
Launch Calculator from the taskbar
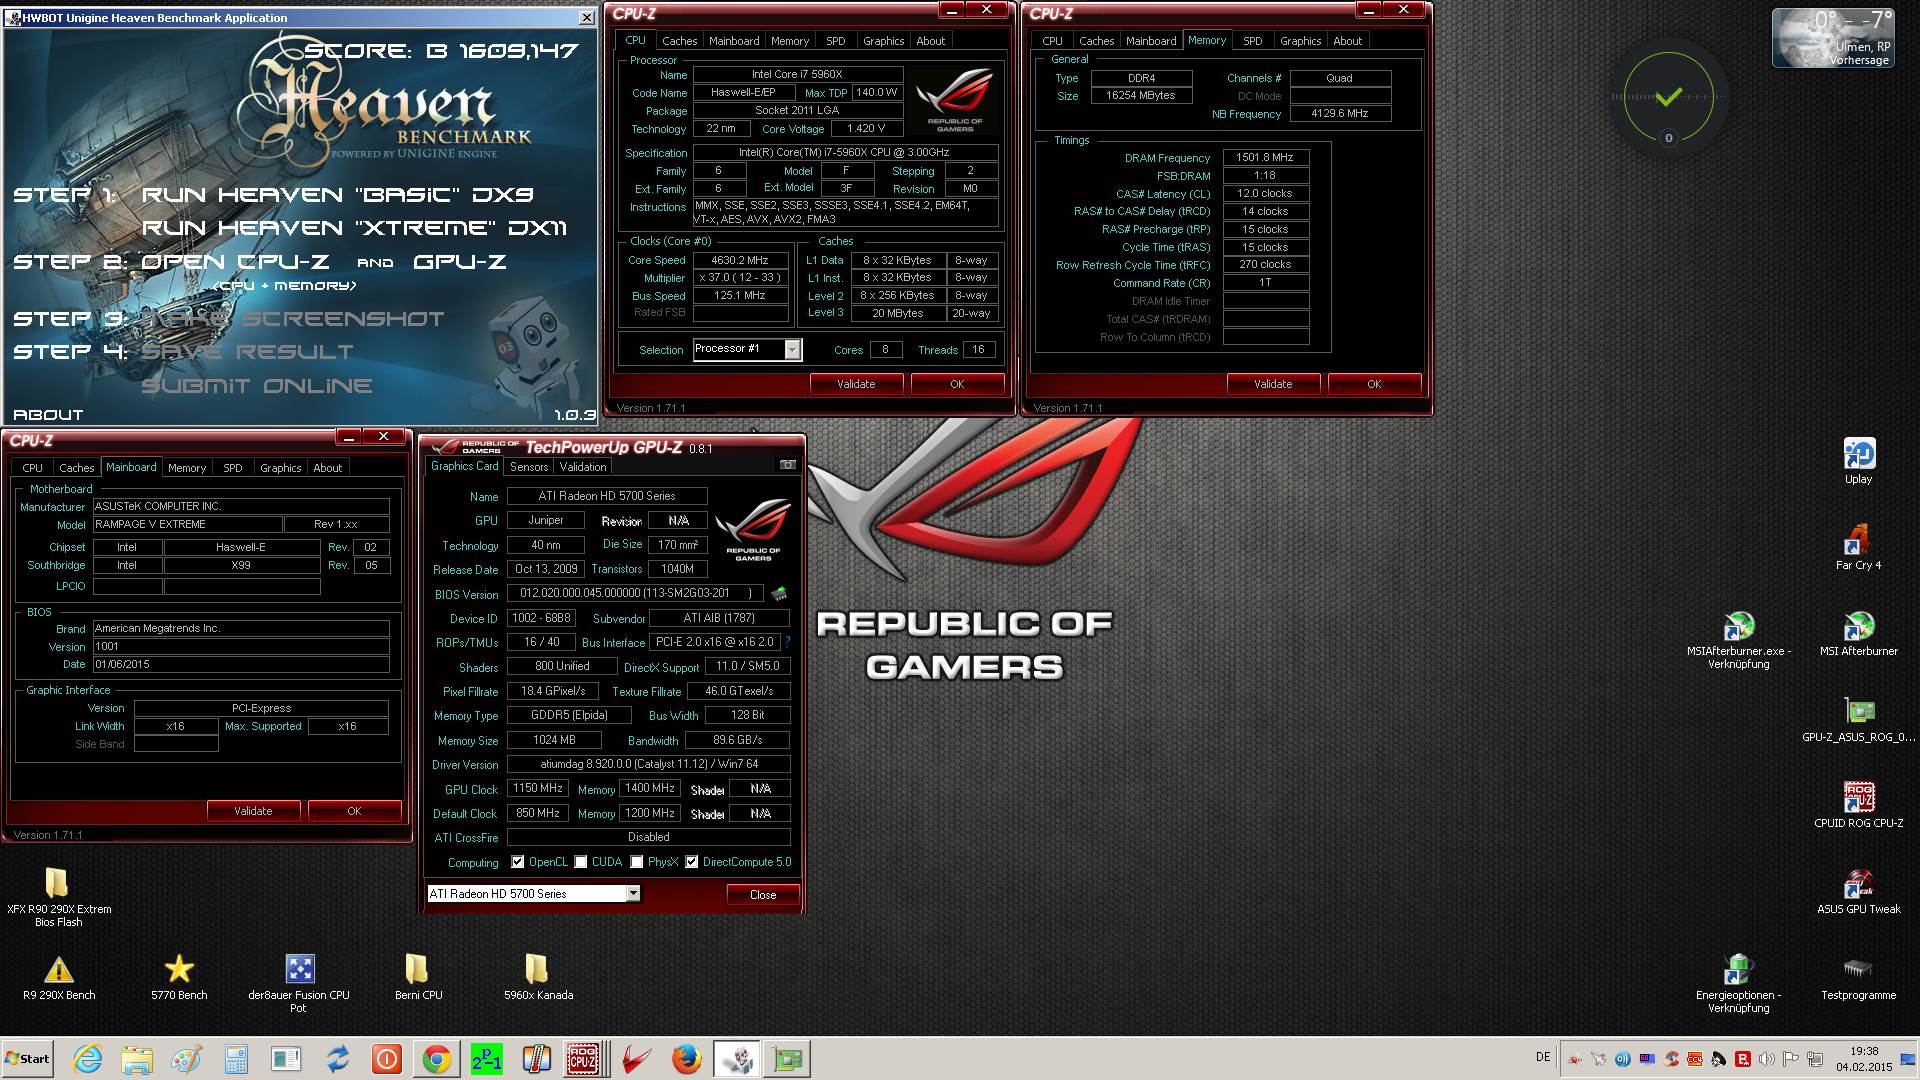click(x=237, y=1059)
